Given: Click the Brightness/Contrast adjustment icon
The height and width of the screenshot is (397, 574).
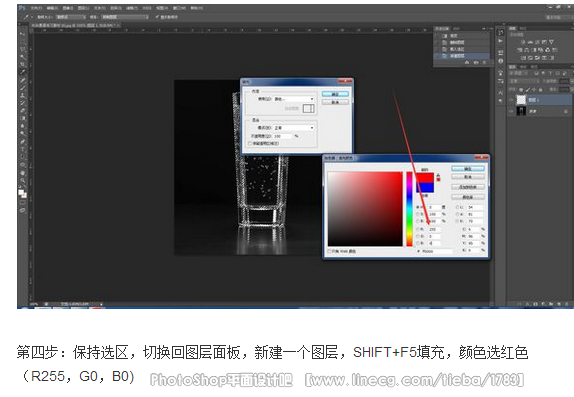Looking at the screenshot, I should [523, 42].
